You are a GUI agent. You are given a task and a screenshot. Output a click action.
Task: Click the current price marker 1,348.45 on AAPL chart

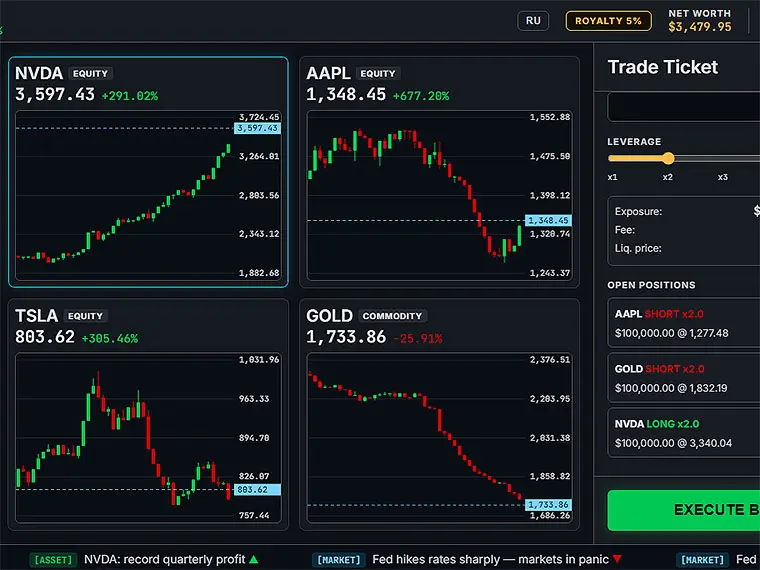[x=548, y=221]
